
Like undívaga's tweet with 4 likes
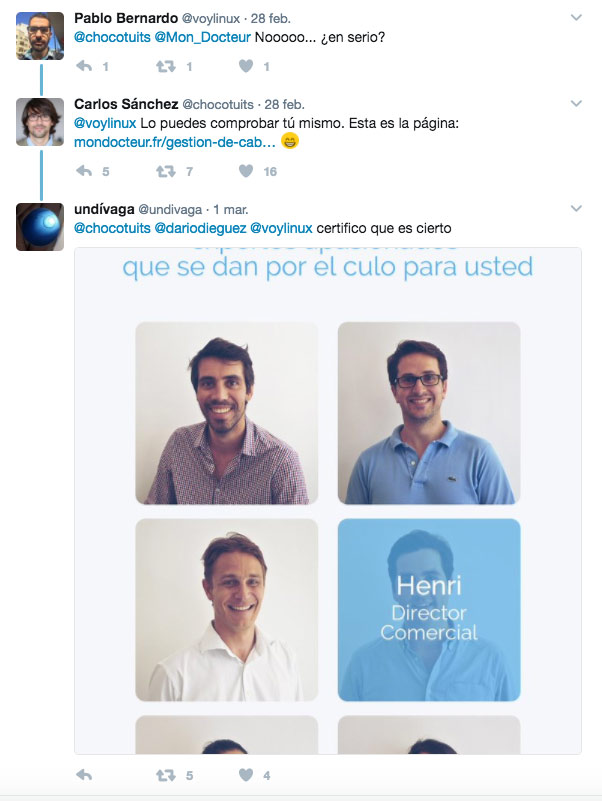[246, 775]
